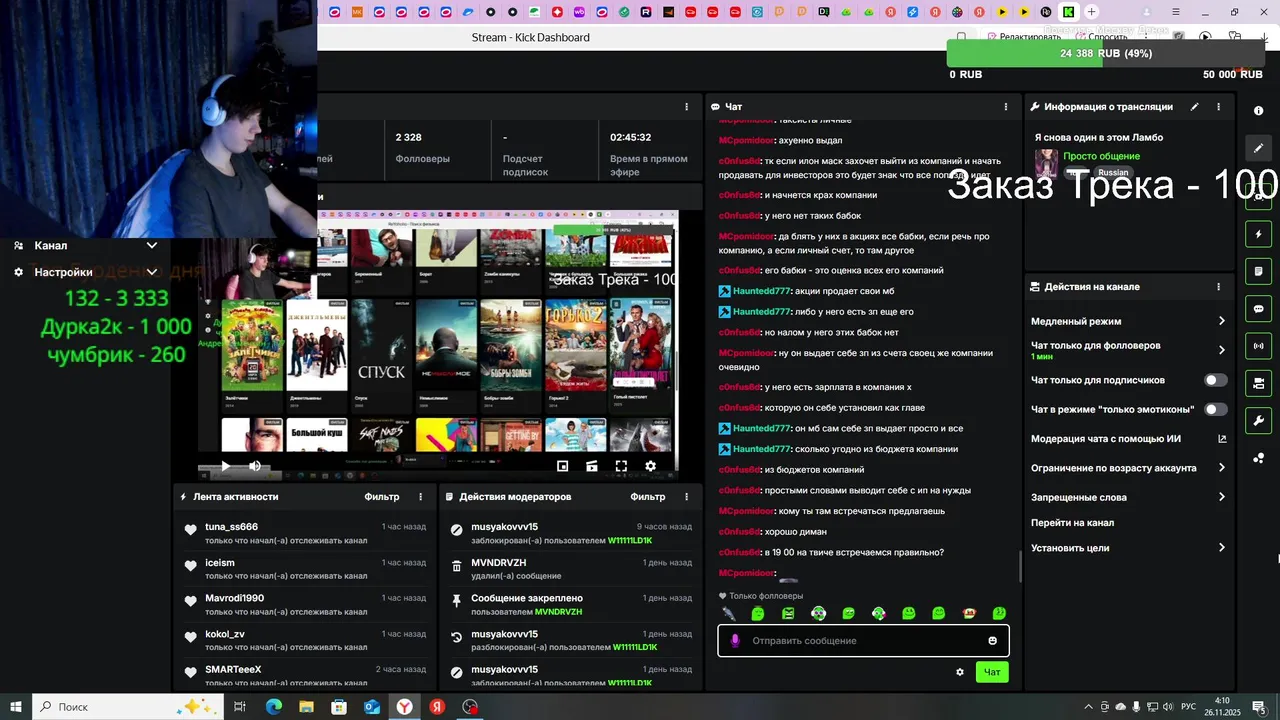Play the stream preview

[225, 466]
